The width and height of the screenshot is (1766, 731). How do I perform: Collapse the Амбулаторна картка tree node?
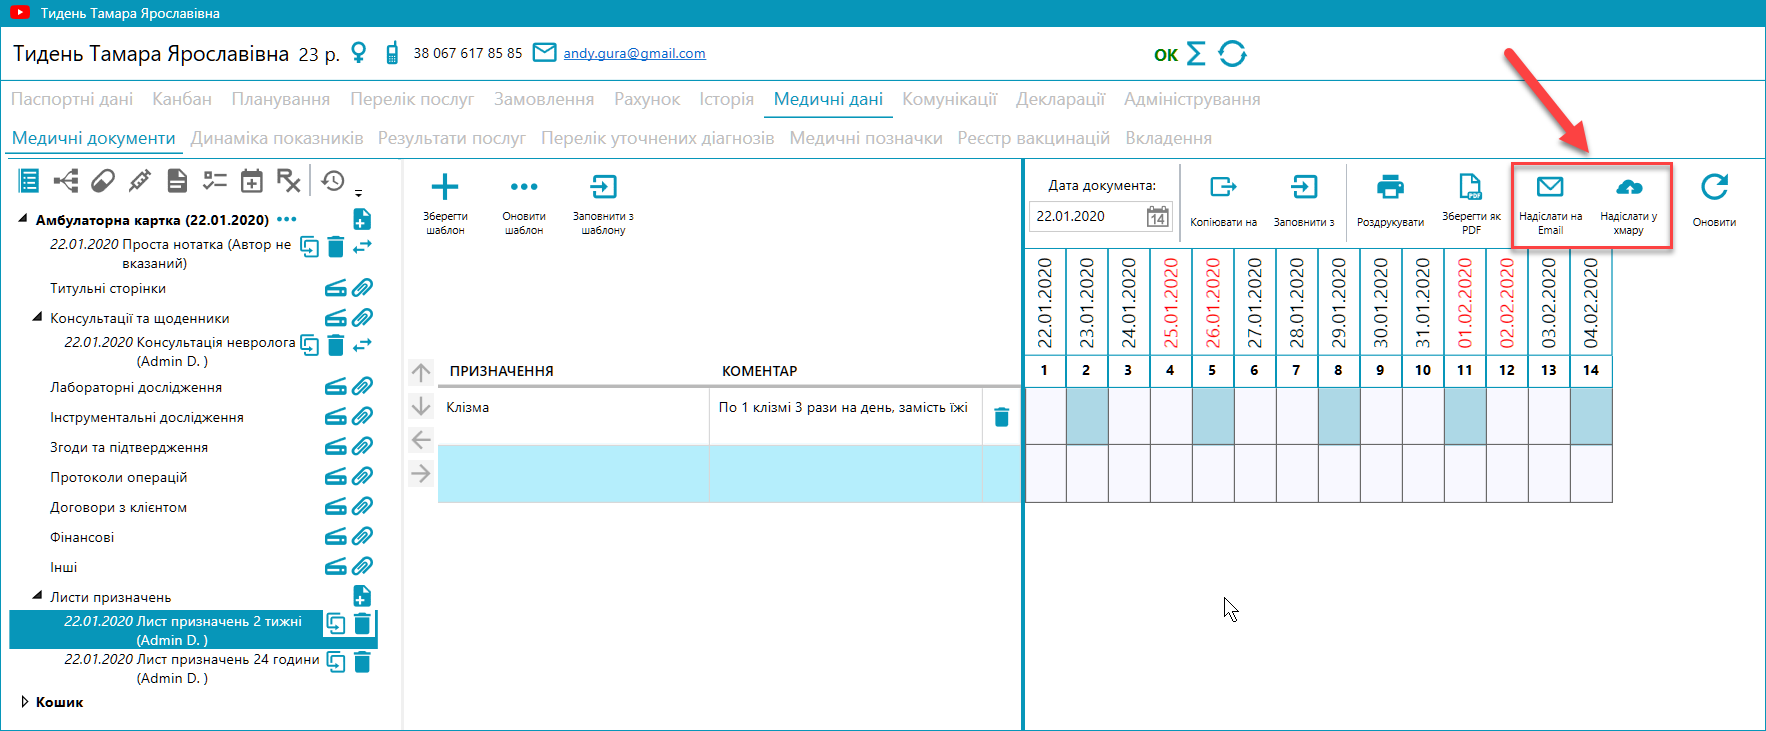(23, 218)
